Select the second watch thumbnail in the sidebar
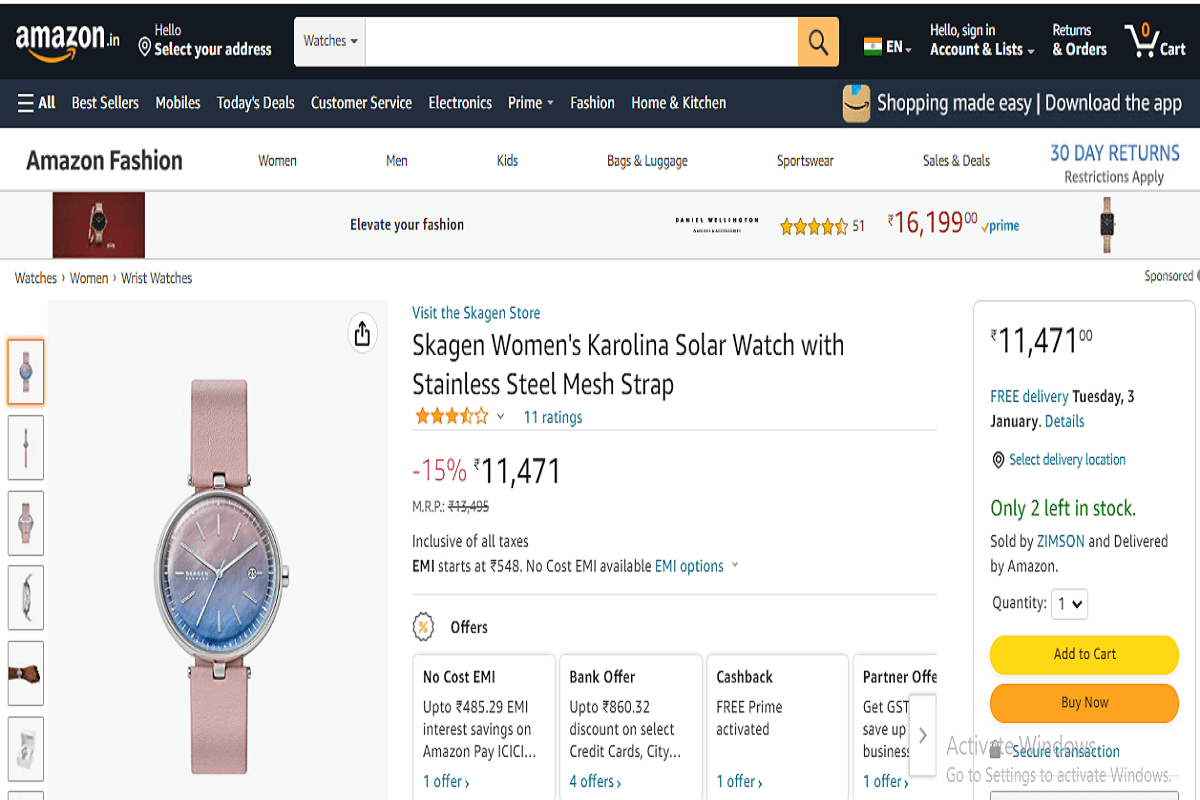This screenshot has width=1200, height=800. click(x=26, y=447)
